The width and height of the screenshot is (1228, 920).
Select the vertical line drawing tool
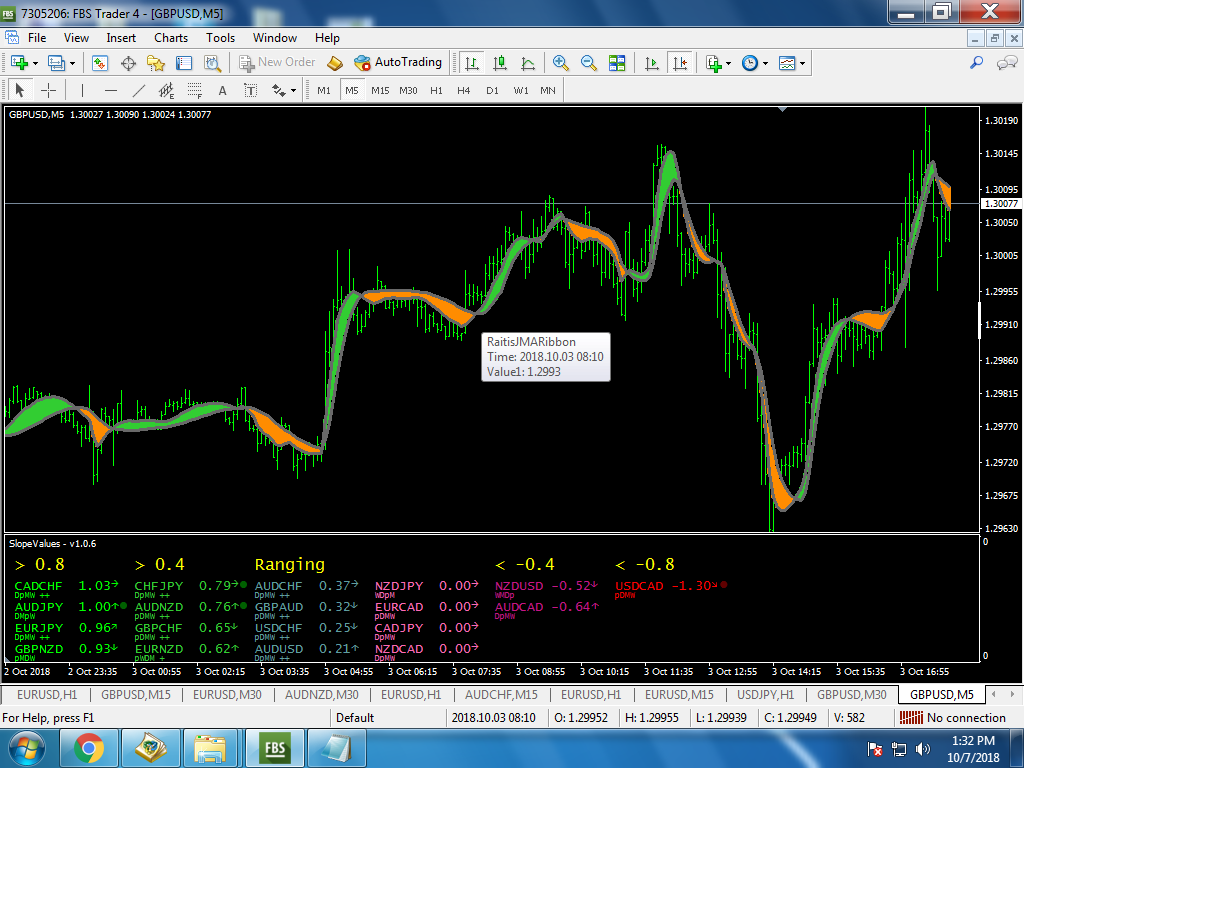click(83, 90)
